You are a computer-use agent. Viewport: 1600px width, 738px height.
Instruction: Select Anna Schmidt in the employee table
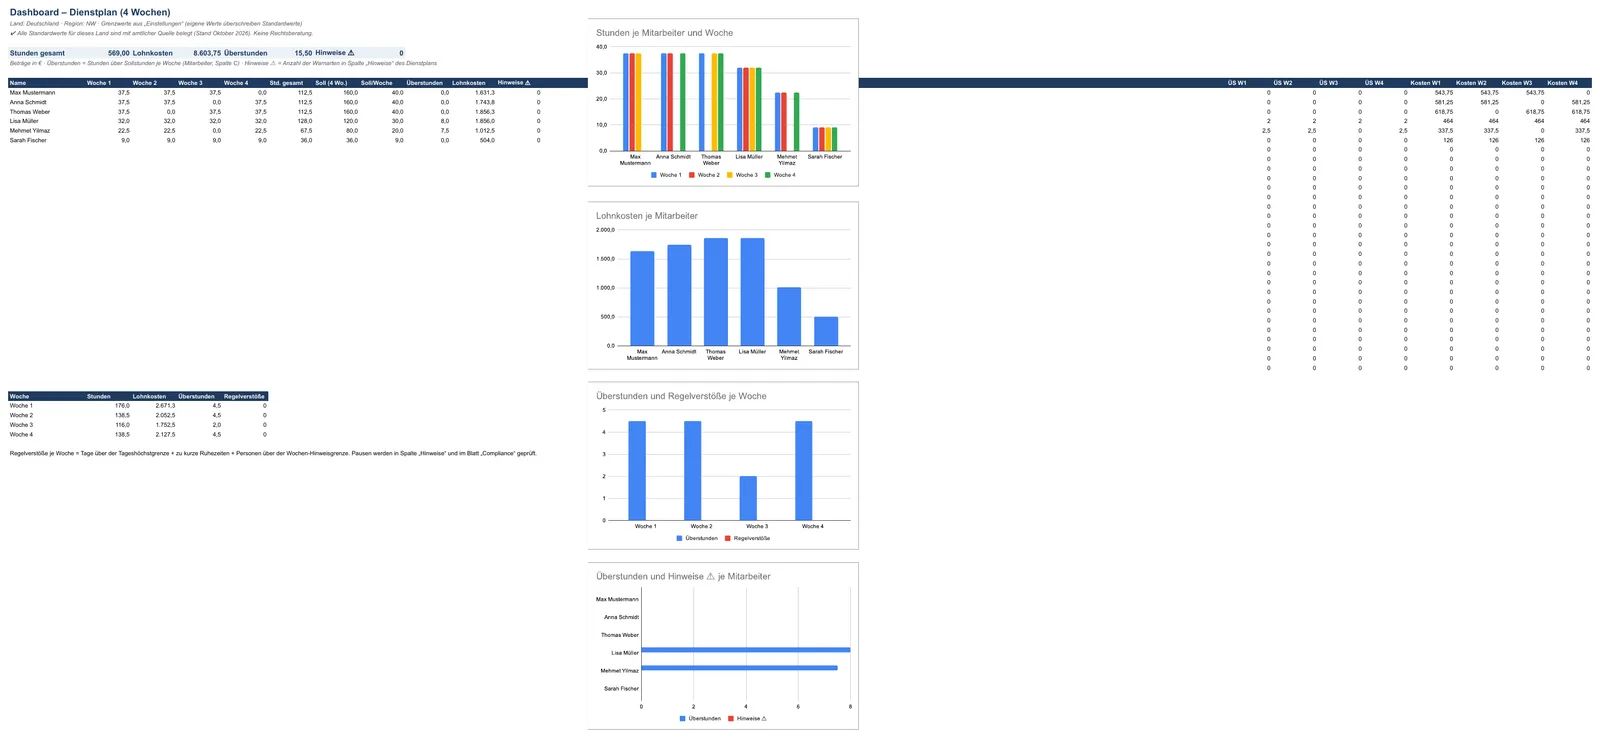[x=28, y=102]
